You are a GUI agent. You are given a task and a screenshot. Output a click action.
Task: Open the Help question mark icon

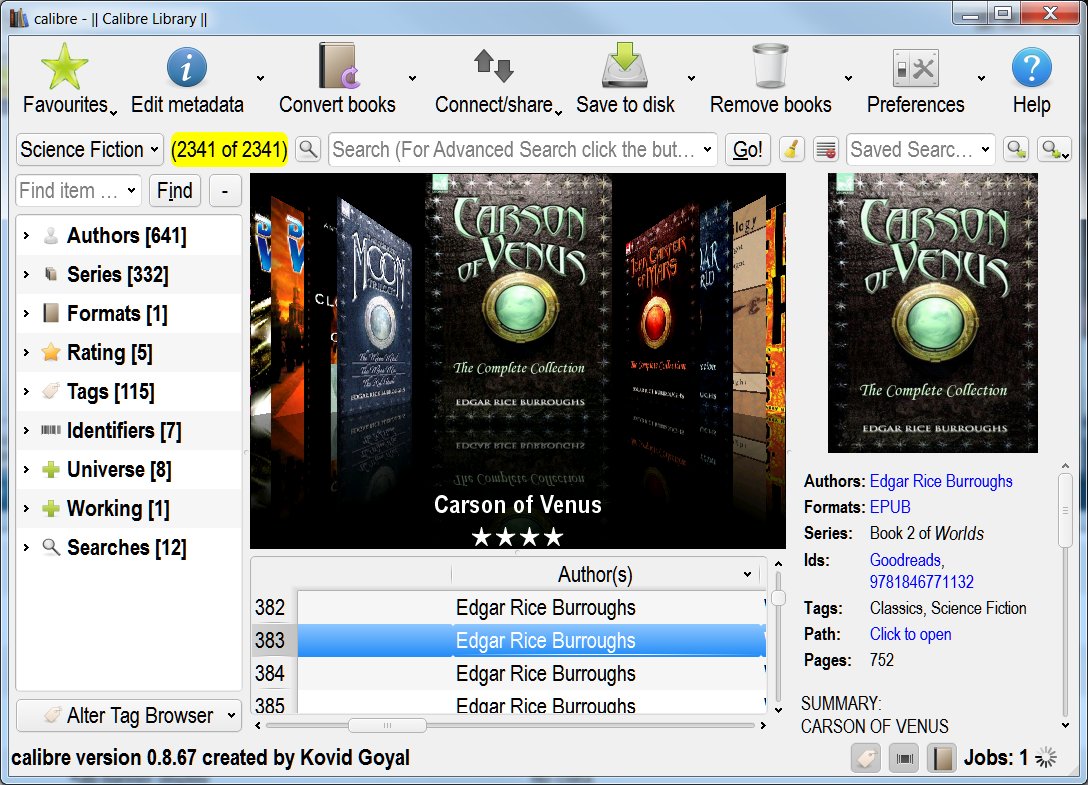click(1031, 67)
